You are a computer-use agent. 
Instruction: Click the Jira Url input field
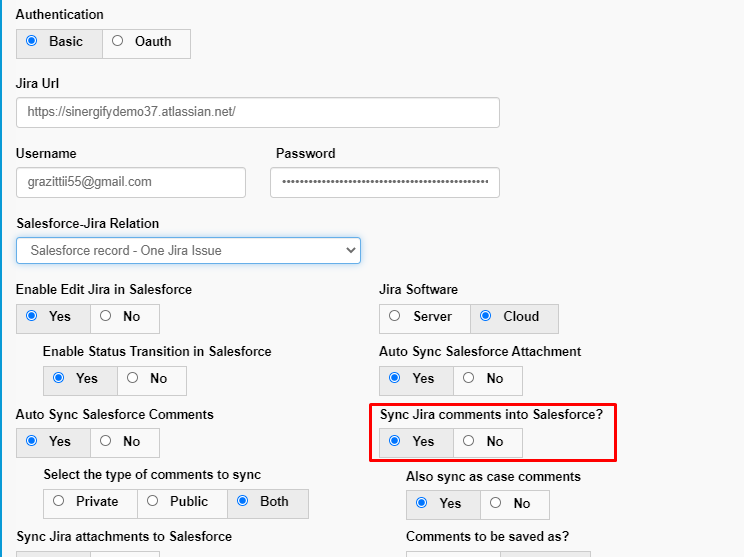pyautogui.click(x=258, y=112)
